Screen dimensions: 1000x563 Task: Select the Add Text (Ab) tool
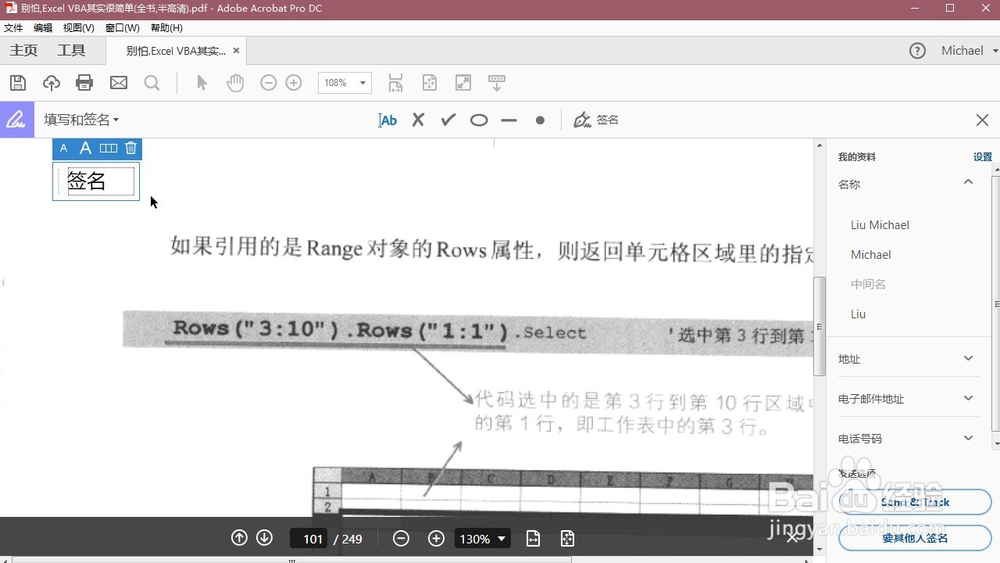[x=387, y=120]
